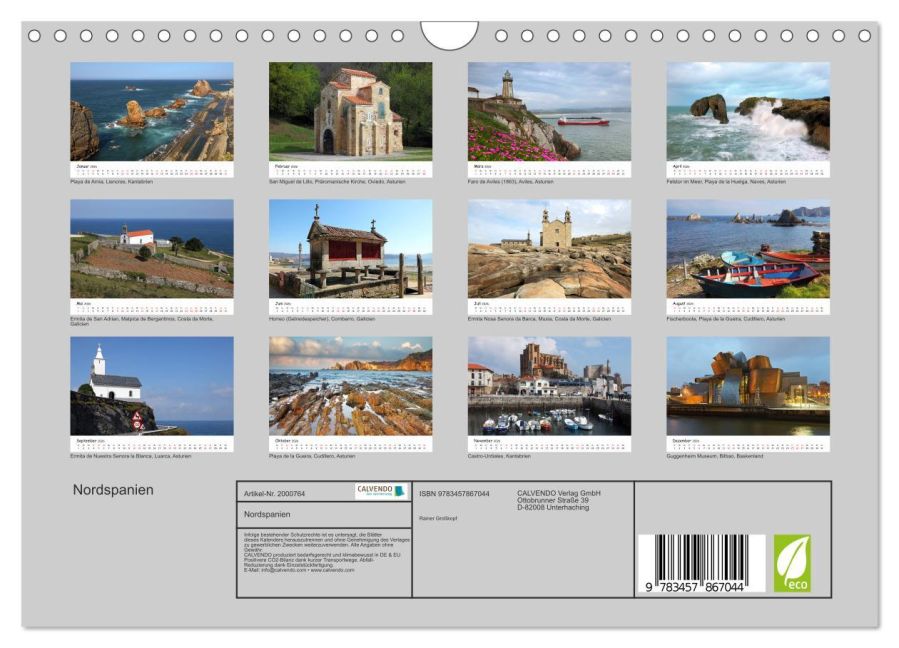Viewport: 899px width, 648px height.
Task: Click the CALVENDO Verlag GmbH address
Action: pyautogui.click(x=558, y=500)
